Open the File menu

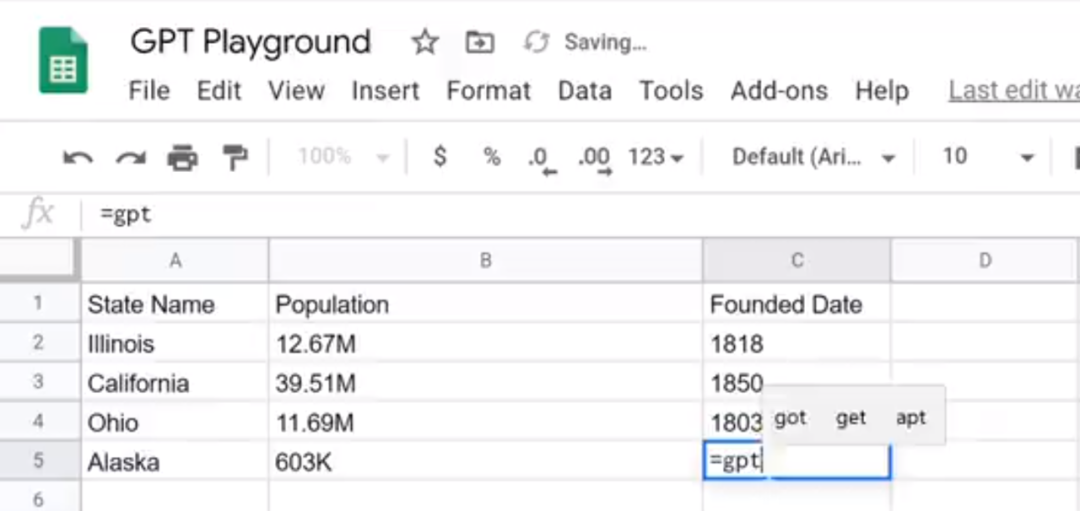pyautogui.click(x=149, y=91)
